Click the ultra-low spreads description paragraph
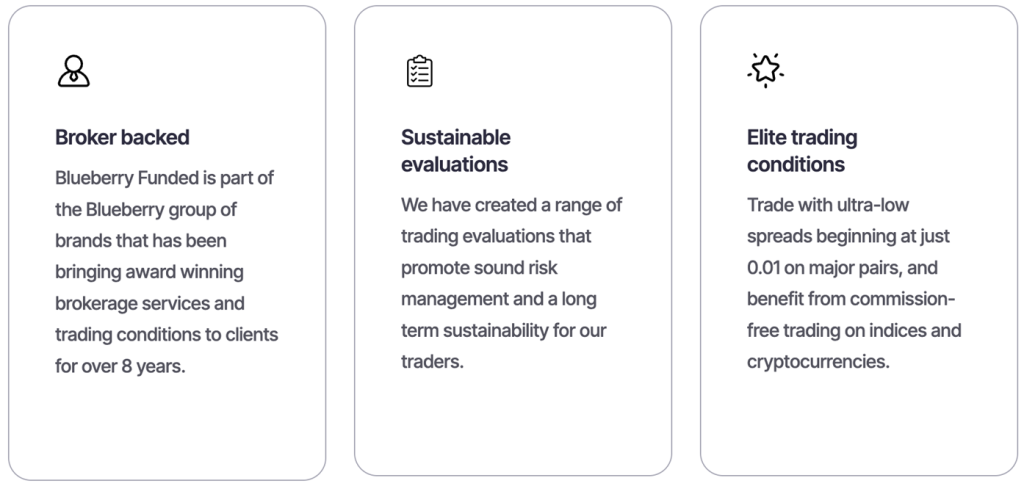The width and height of the screenshot is (1024, 486). click(854, 283)
